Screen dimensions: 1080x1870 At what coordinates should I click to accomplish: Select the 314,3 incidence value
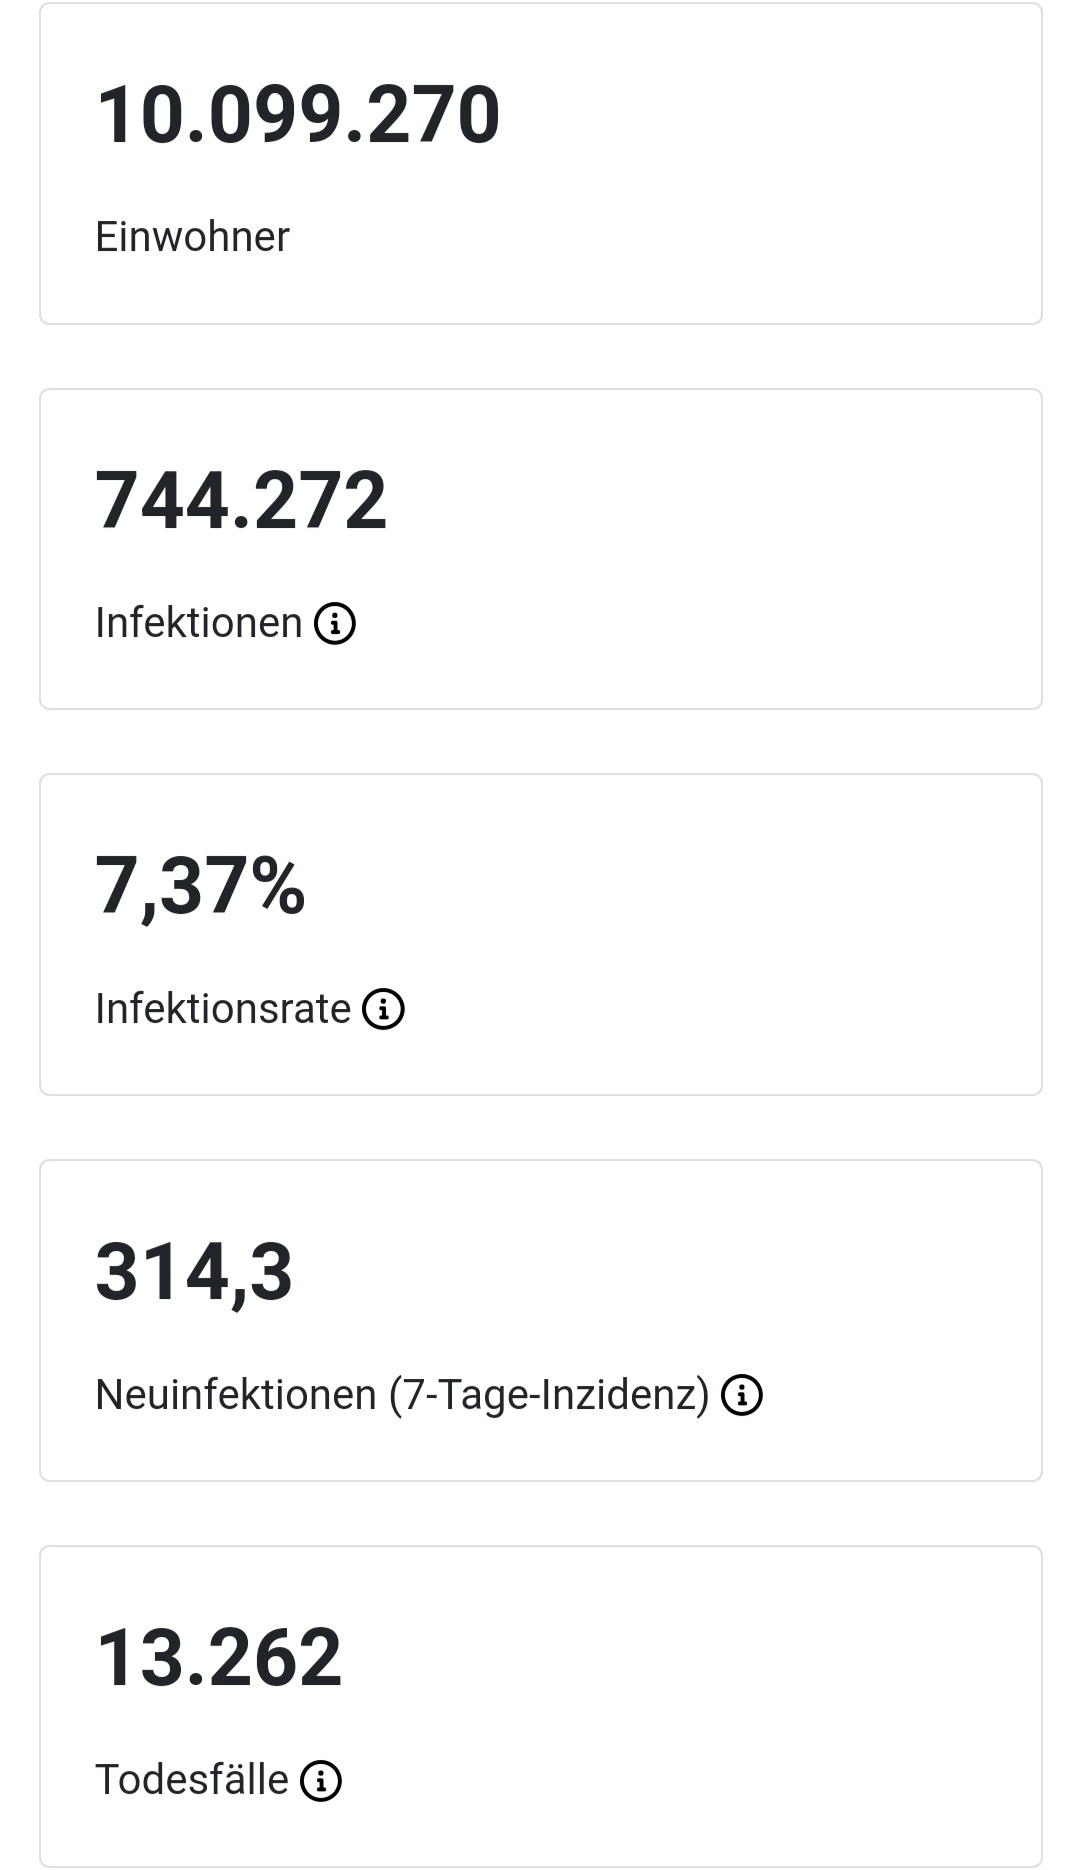(x=194, y=1272)
